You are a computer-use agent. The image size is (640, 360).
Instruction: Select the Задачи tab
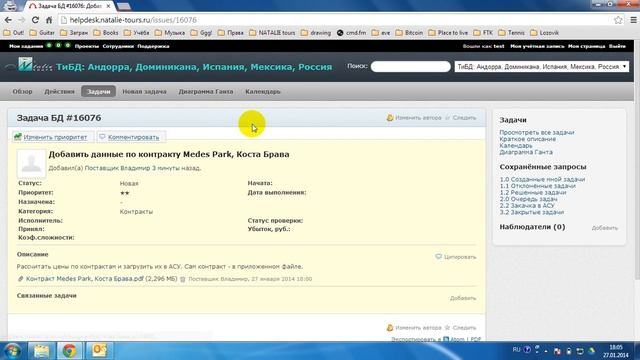[98, 91]
